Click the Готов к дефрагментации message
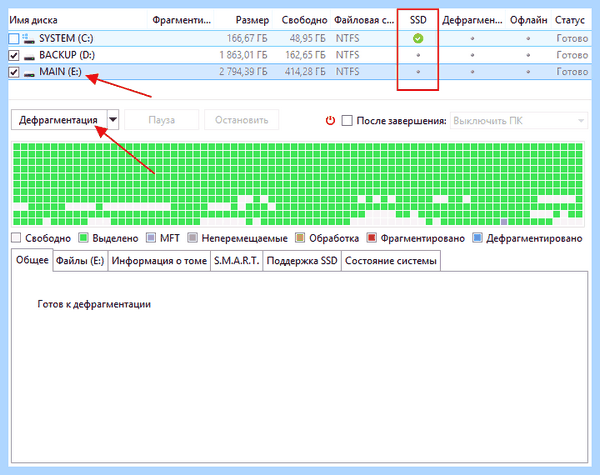The height and width of the screenshot is (475, 600). [x=94, y=304]
